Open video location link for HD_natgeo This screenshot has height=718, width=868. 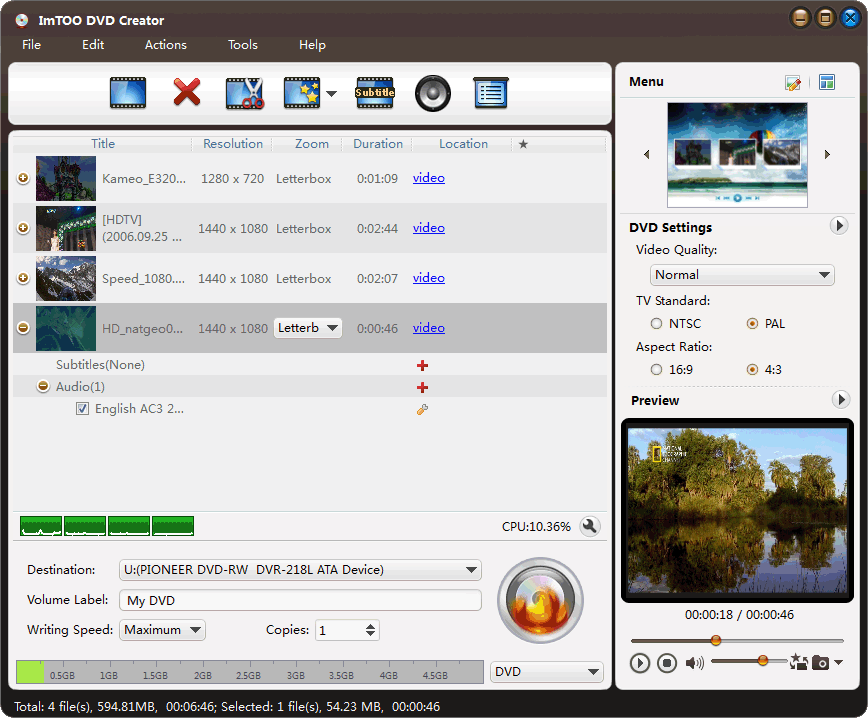click(428, 327)
